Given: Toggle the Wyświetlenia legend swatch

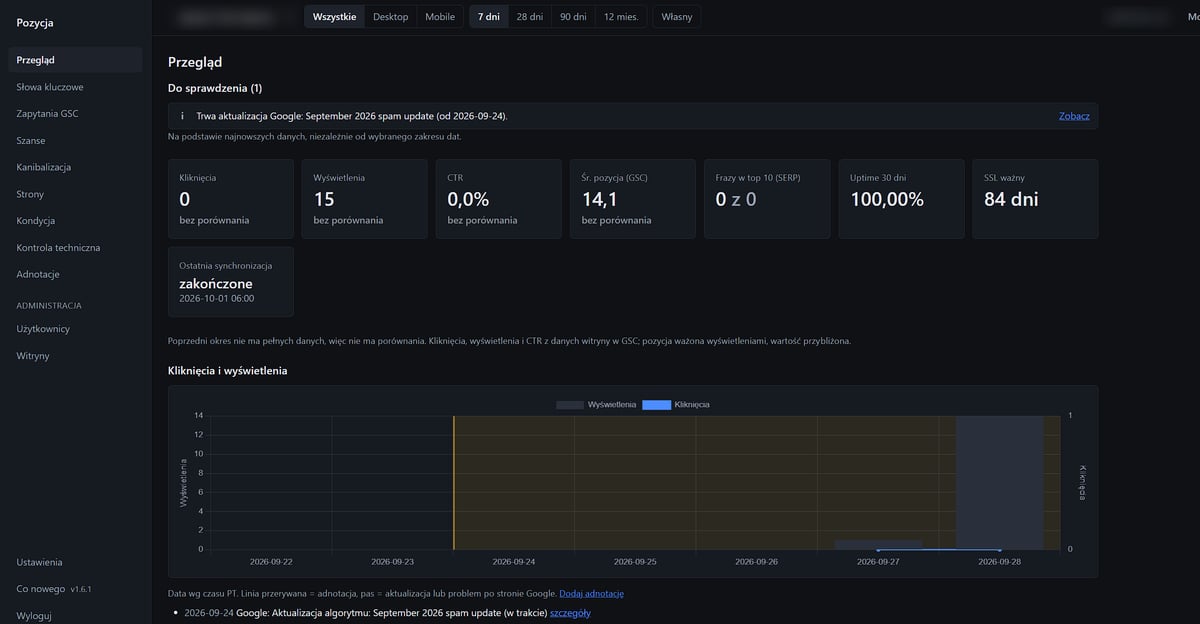Looking at the screenshot, I should click(x=570, y=404).
